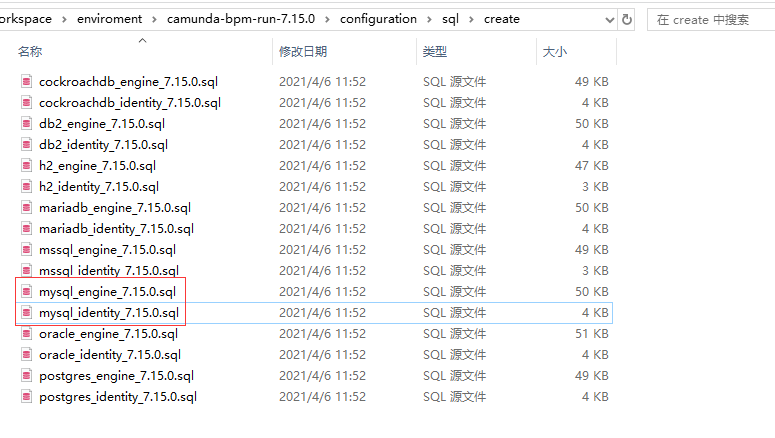Expand the chevron before enviroment in path
Image resolution: width=775 pixels, height=438 pixels.
64,19
